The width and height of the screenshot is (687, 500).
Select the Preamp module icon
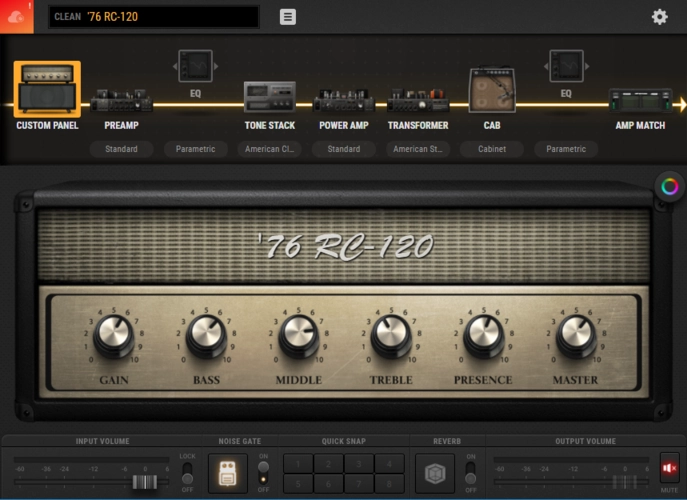[121, 100]
